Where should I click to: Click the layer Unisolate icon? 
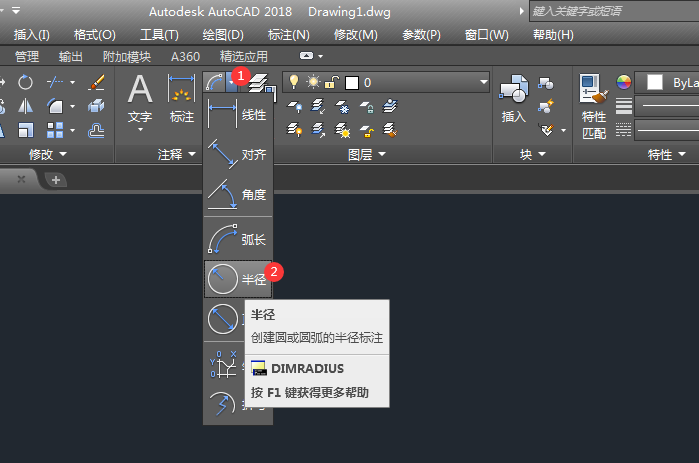point(318,130)
